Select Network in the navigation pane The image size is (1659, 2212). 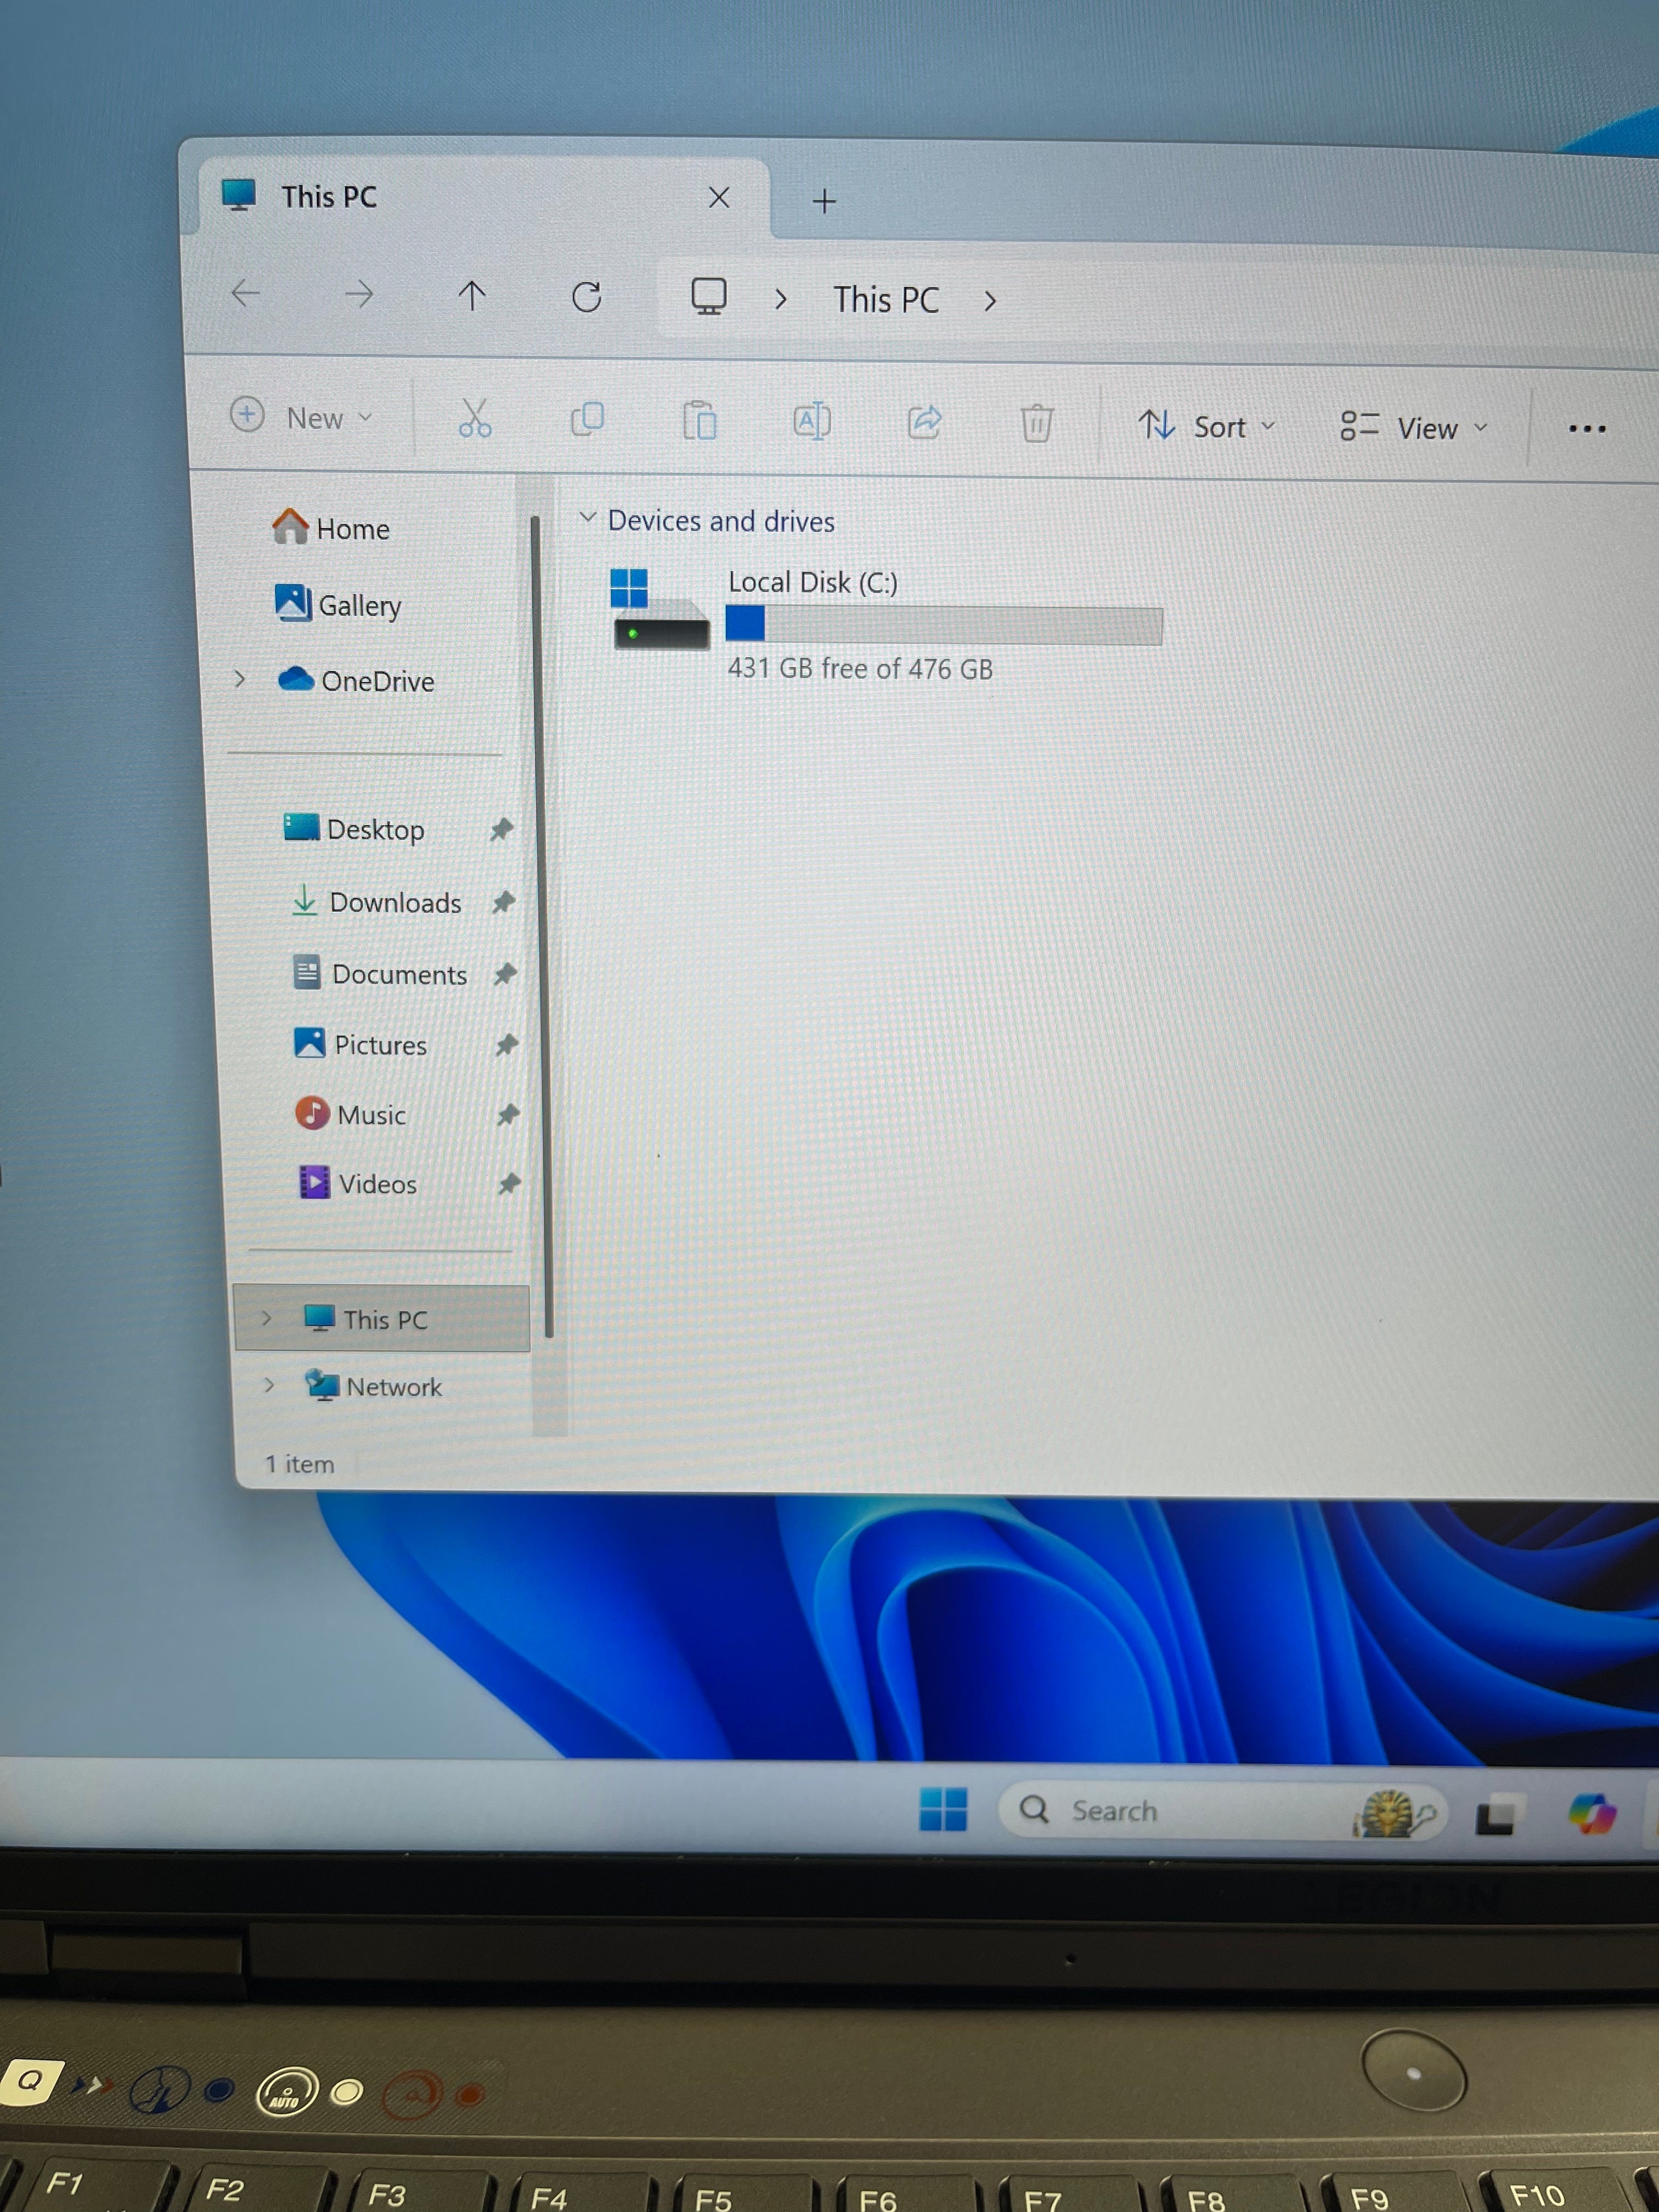click(373, 1386)
